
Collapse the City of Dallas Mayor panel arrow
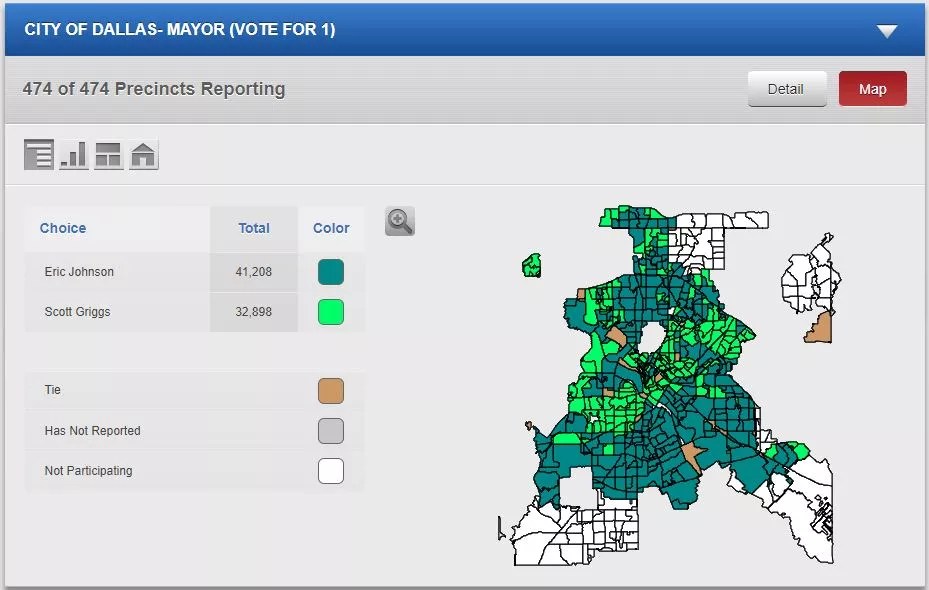coord(887,31)
